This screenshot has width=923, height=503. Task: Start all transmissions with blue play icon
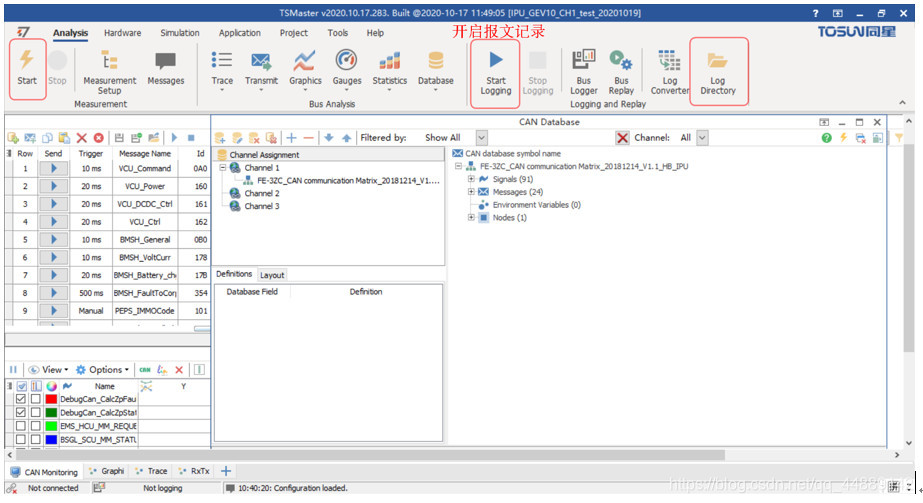point(174,138)
